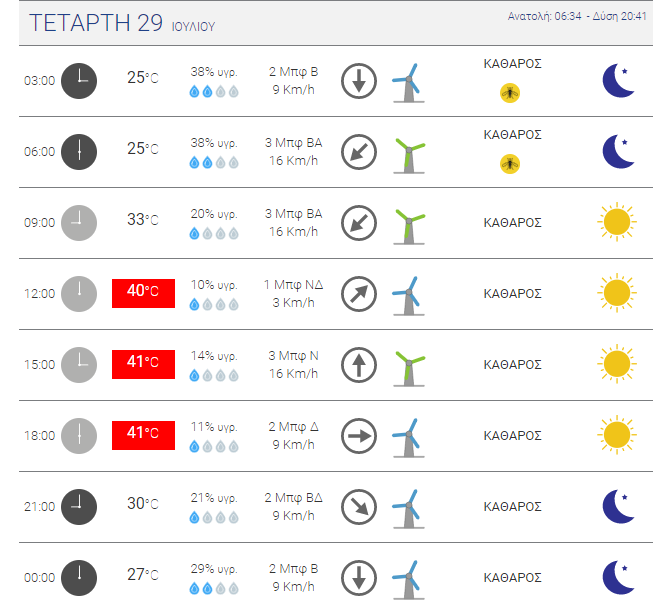Click the wind direction arrow at 12:00
The width and height of the screenshot is (662, 603).
pyautogui.click(x=359, y=294)
